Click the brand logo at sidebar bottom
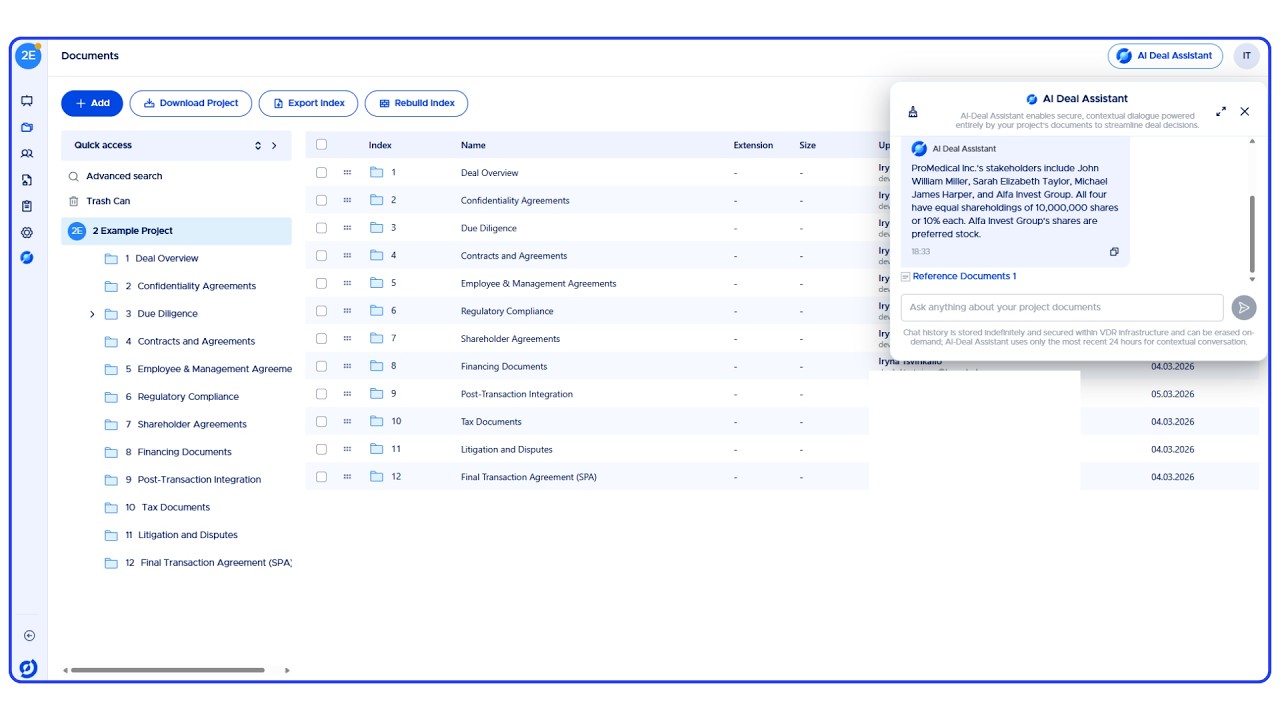Screen dimensions: 1280x720 click(x=28, y=668)
